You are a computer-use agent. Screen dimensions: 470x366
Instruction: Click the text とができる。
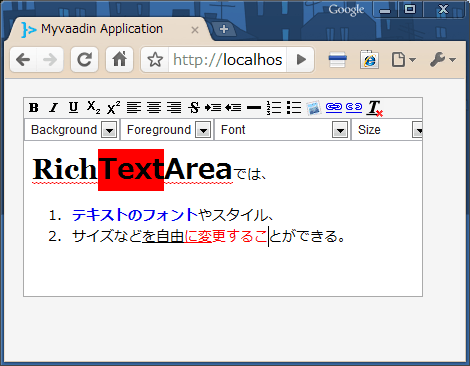307,236
